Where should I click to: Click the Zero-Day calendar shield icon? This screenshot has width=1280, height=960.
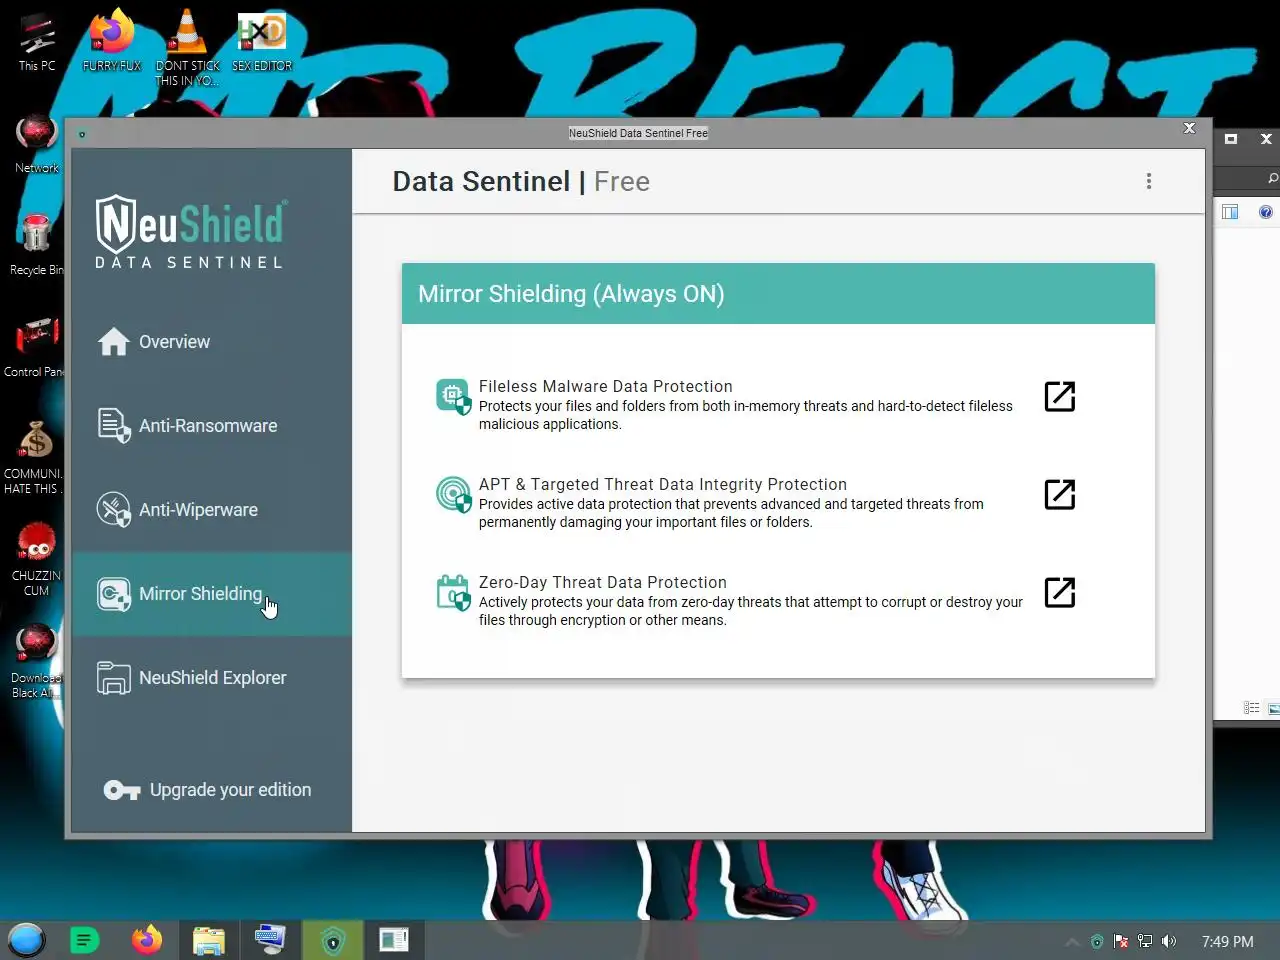tap(454, 593)
